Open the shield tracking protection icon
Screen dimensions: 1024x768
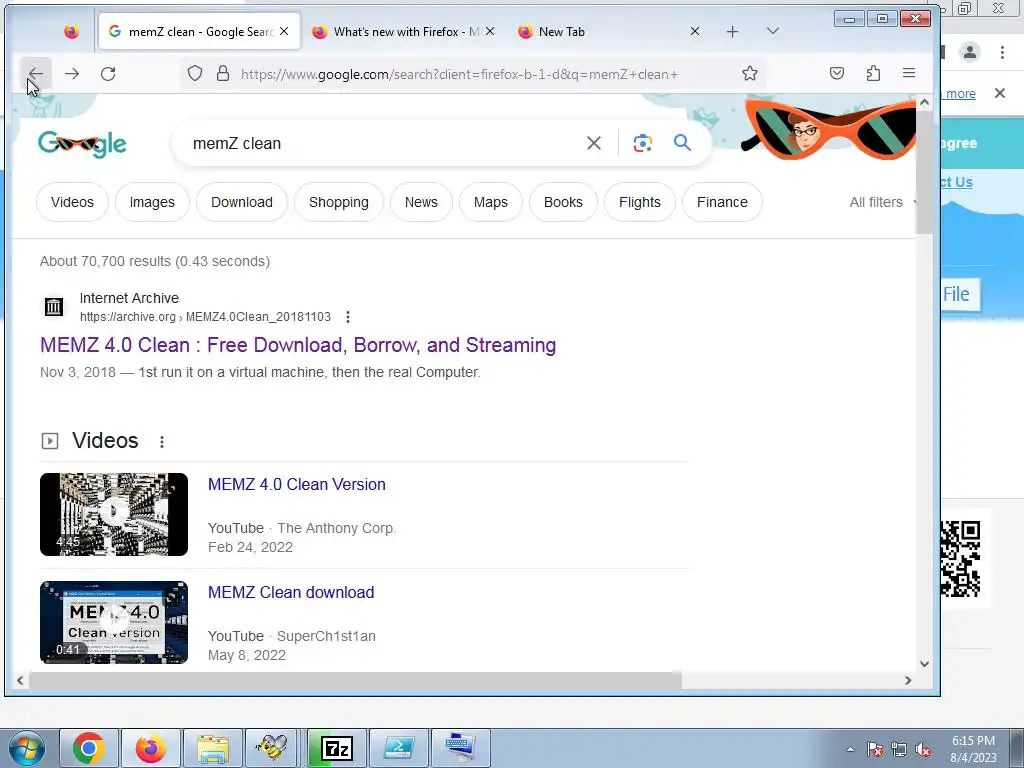coord(195,73)
